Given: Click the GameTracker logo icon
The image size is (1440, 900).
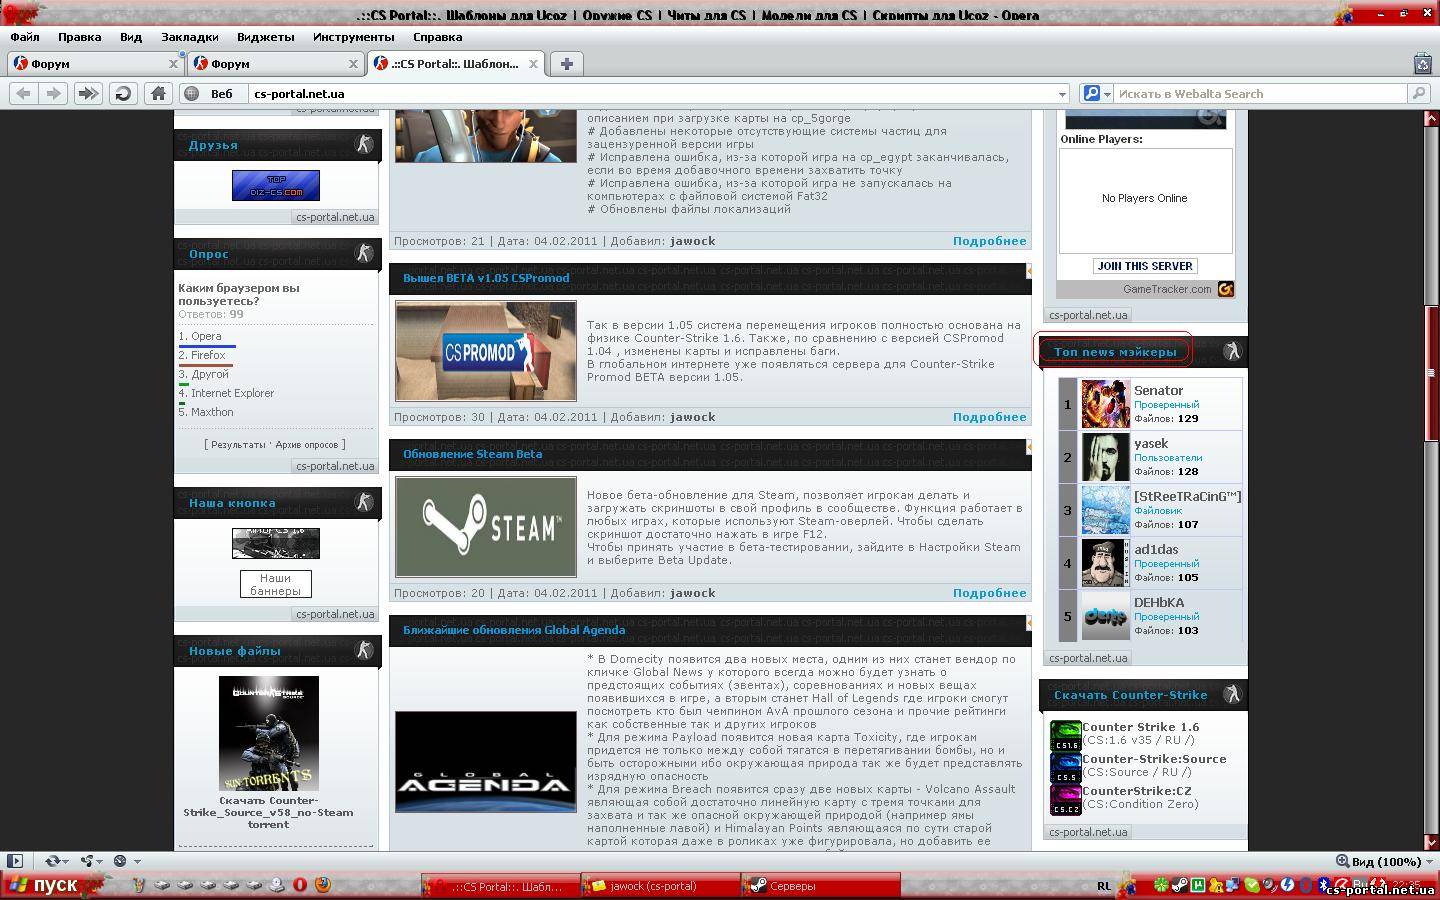Looking at the screenshot, I should [1225, 289].
